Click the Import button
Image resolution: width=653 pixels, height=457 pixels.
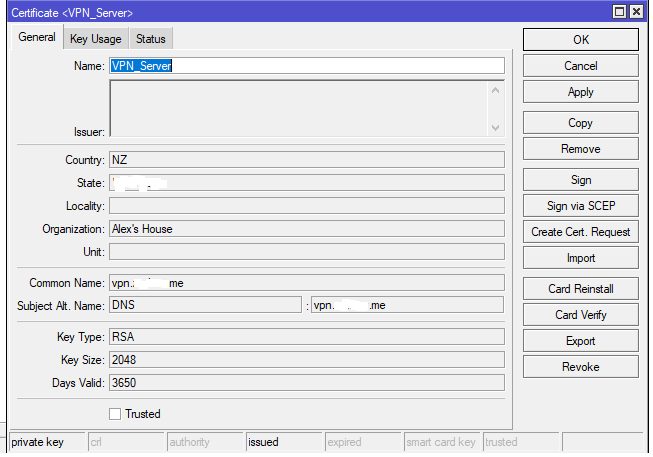click(581, 258)
